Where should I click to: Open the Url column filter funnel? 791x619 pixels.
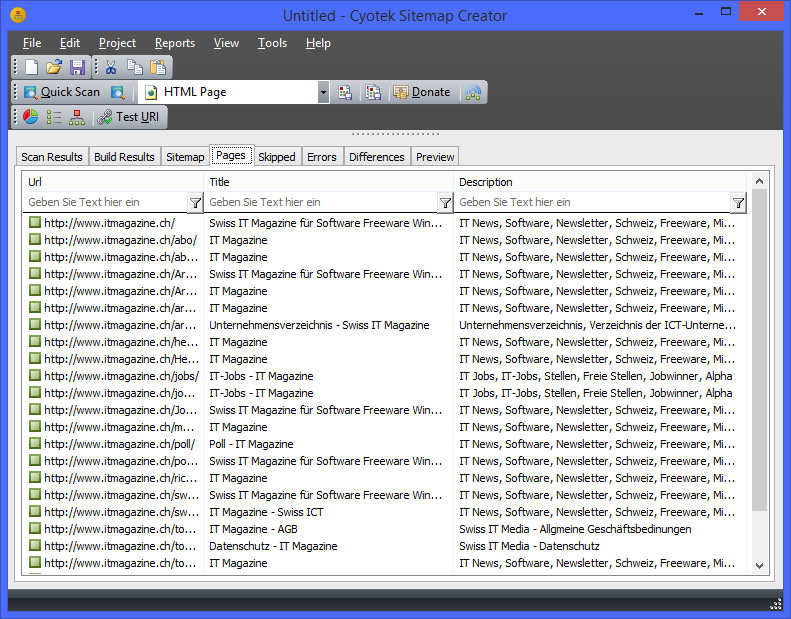coord(195,203)
